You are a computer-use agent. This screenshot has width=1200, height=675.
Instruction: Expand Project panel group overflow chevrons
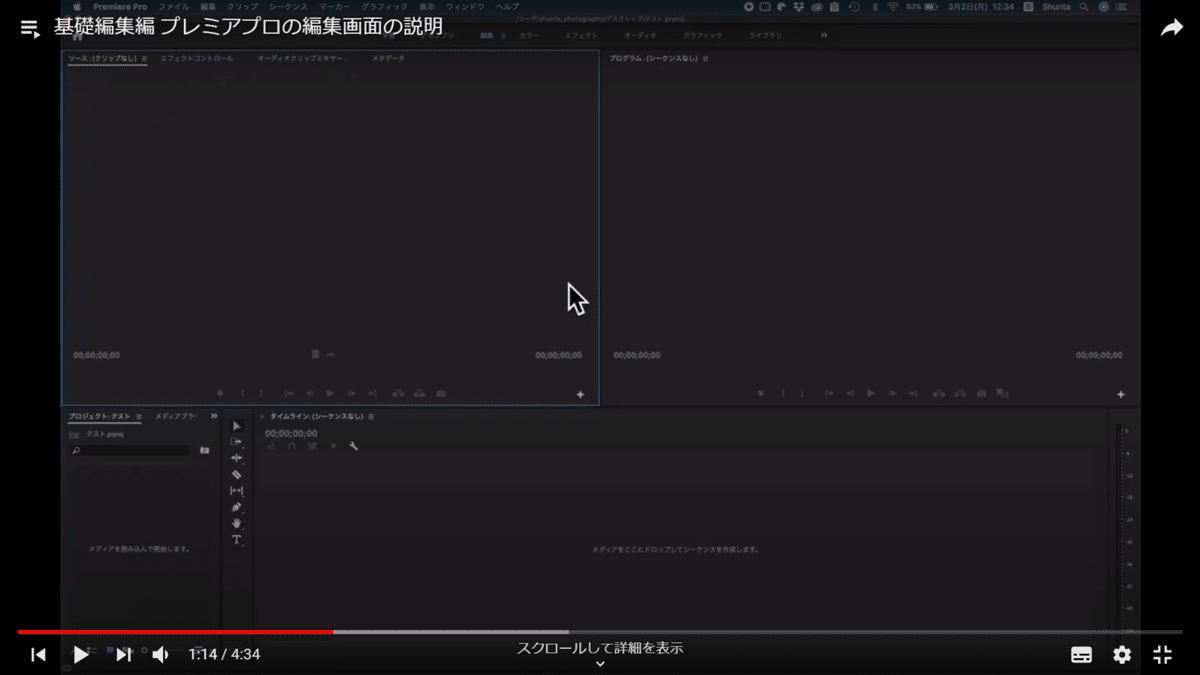[213, 416]
